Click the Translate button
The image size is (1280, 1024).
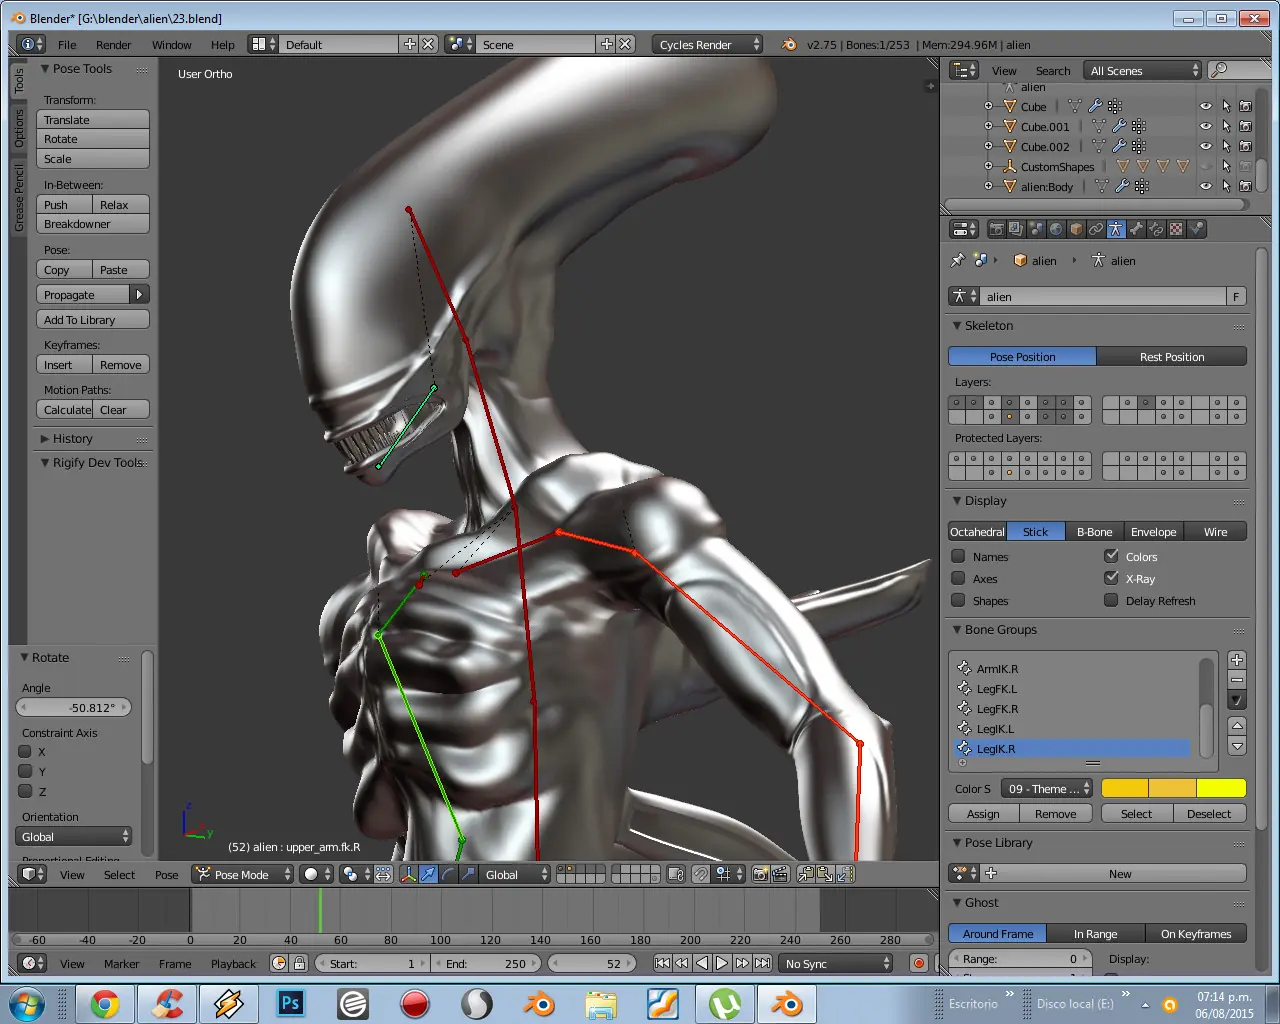tap(93, 119)
